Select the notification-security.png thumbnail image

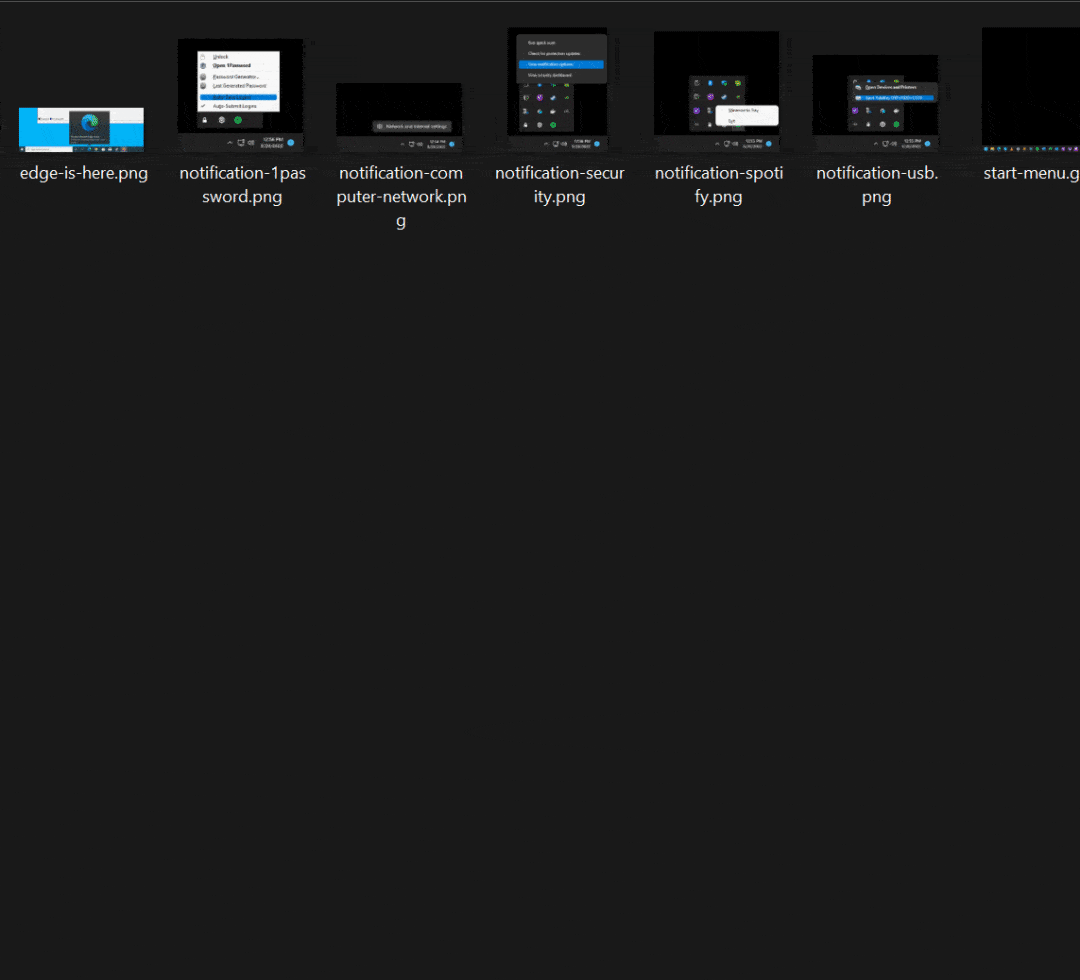pyautogui.click(x=557, y=81)
